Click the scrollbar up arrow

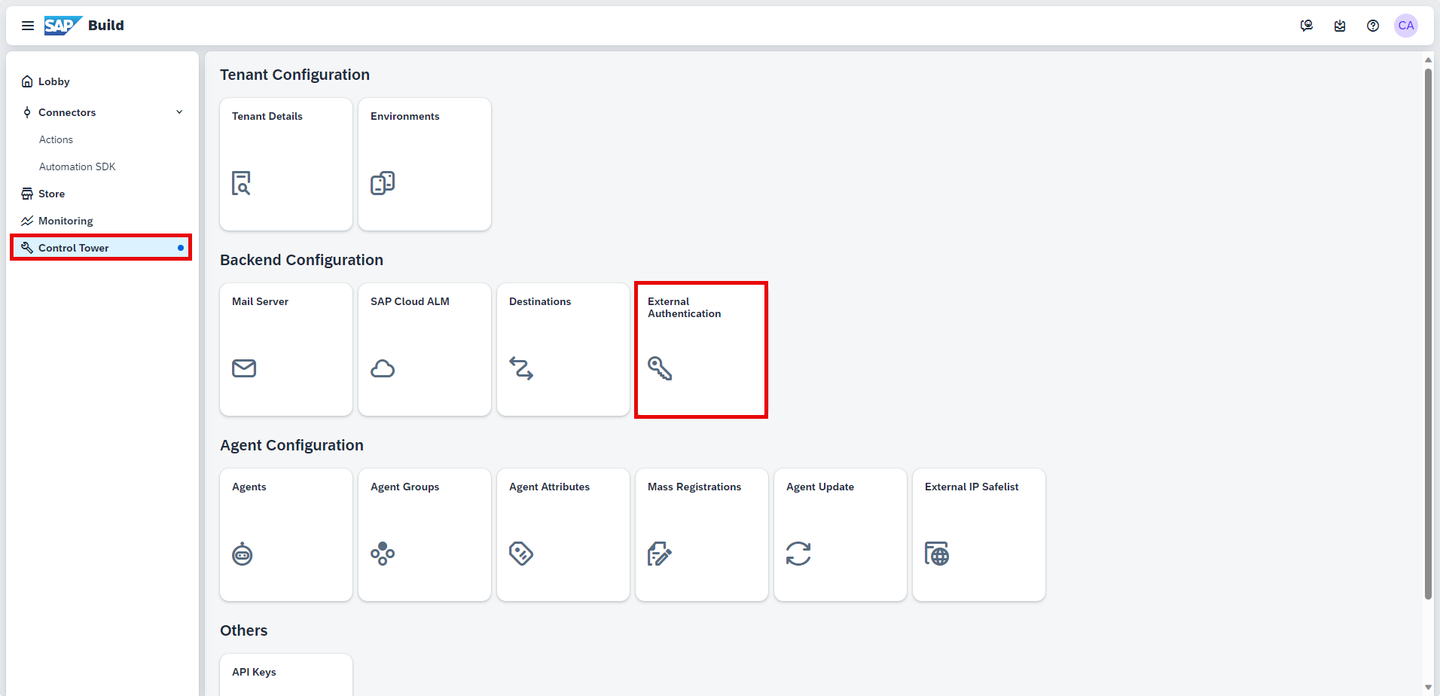click(1428, 59)
